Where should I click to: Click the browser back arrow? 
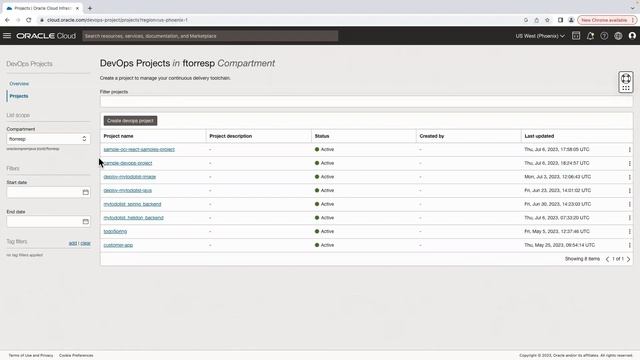7,20
